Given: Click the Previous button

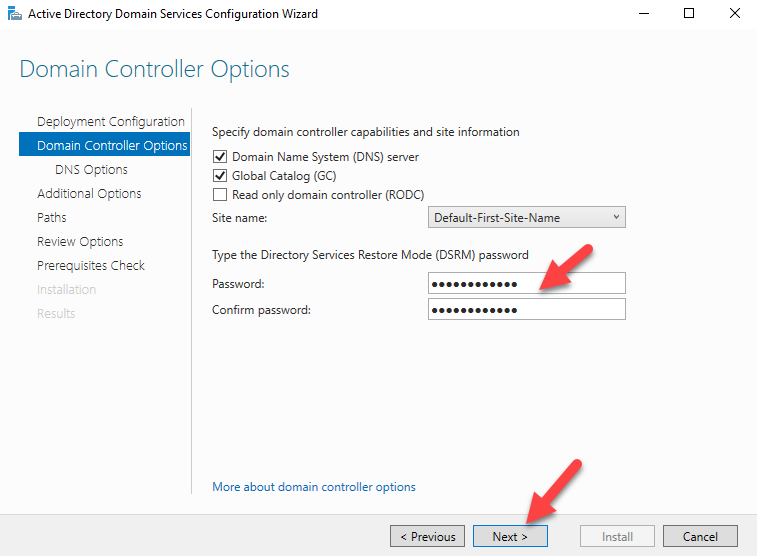Looking at the screenshot, I should (427, 536).
